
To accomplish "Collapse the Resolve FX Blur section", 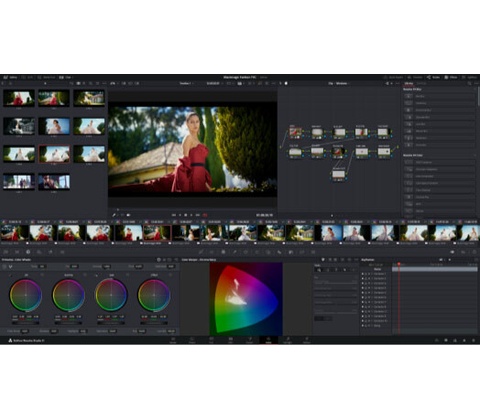I will click(475, 89).
